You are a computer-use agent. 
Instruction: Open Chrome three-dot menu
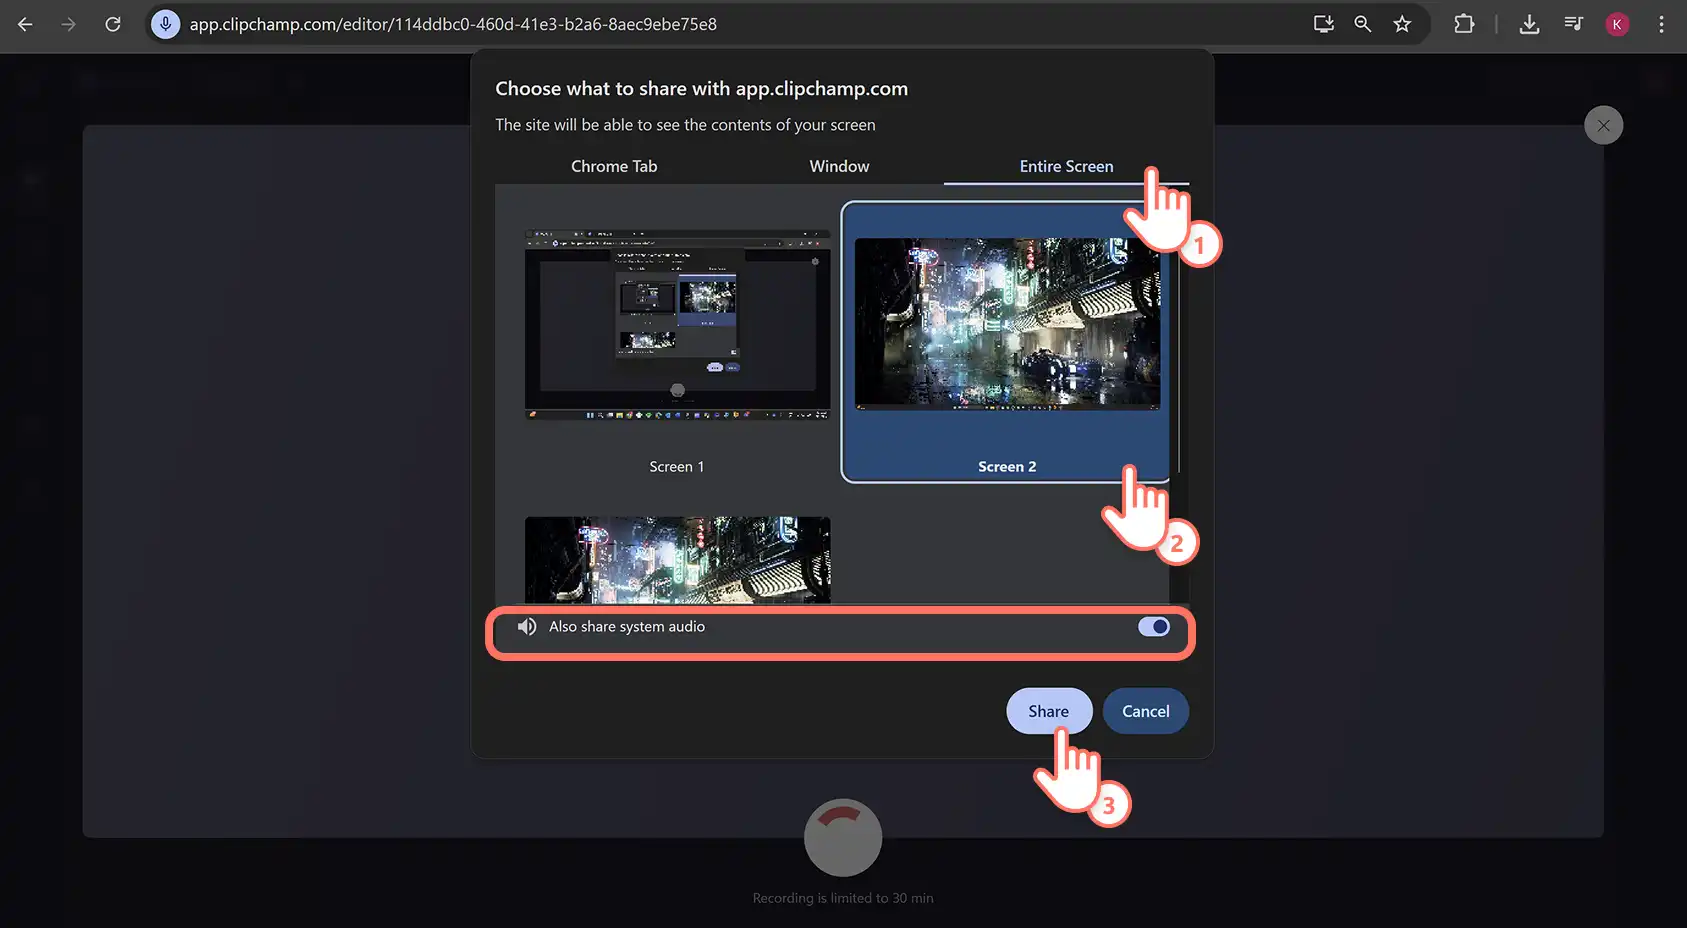point(1661,24)
